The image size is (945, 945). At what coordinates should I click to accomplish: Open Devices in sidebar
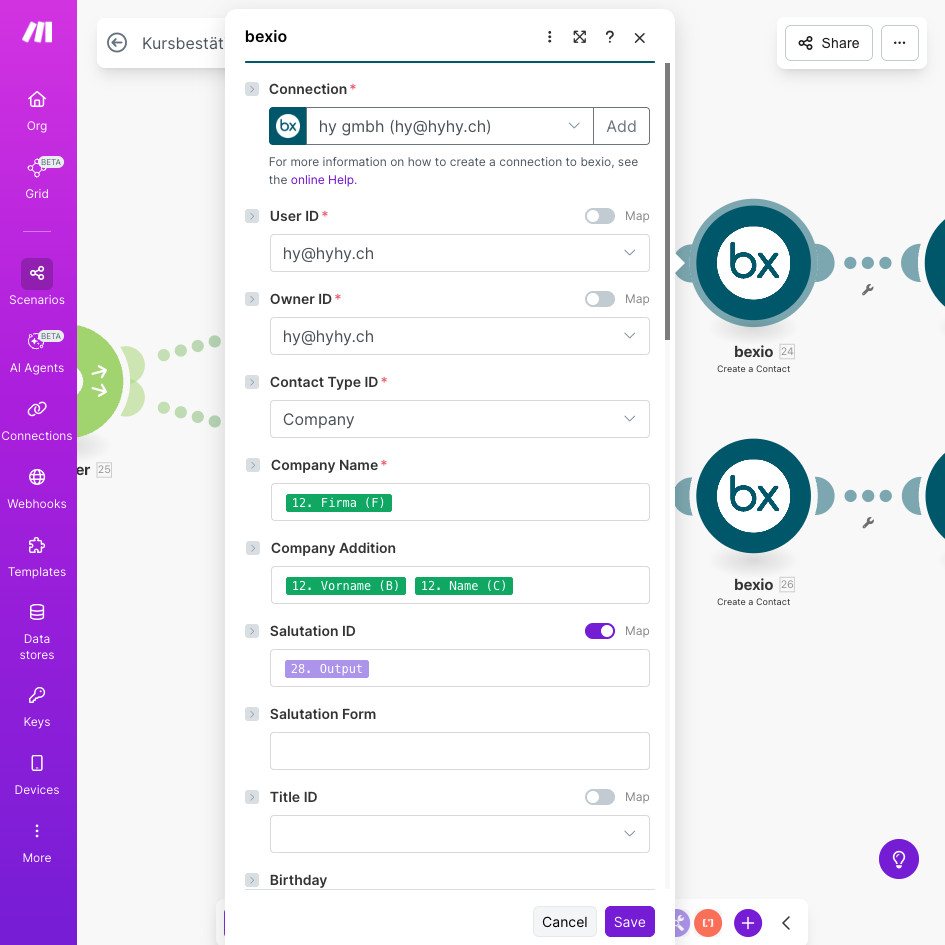point(37,776)
